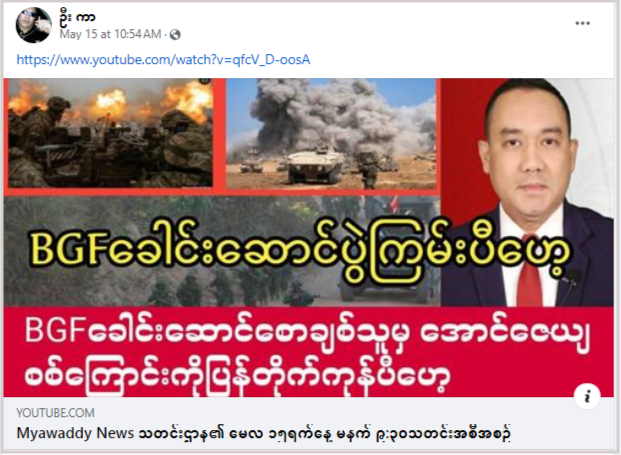Image resolution: width=621 pixels, height=455 pixels.
Task: Open the link preview info icon
Action: click(x=587, y=396)
